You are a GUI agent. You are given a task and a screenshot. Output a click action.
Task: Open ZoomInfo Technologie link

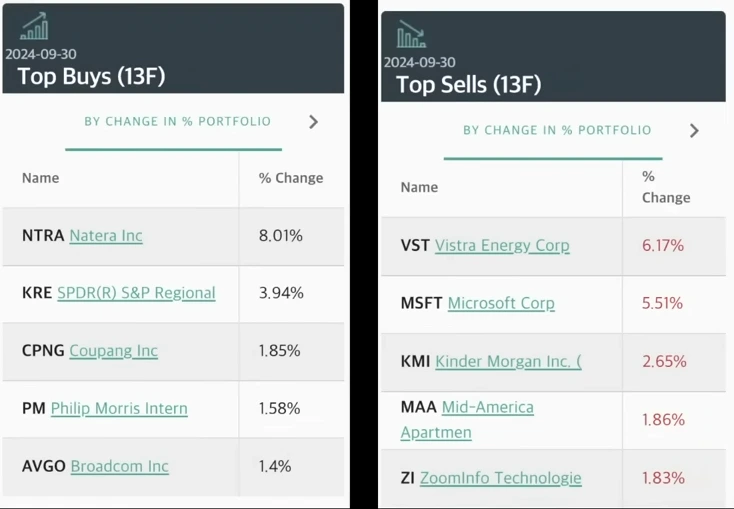tap(500, 478)
